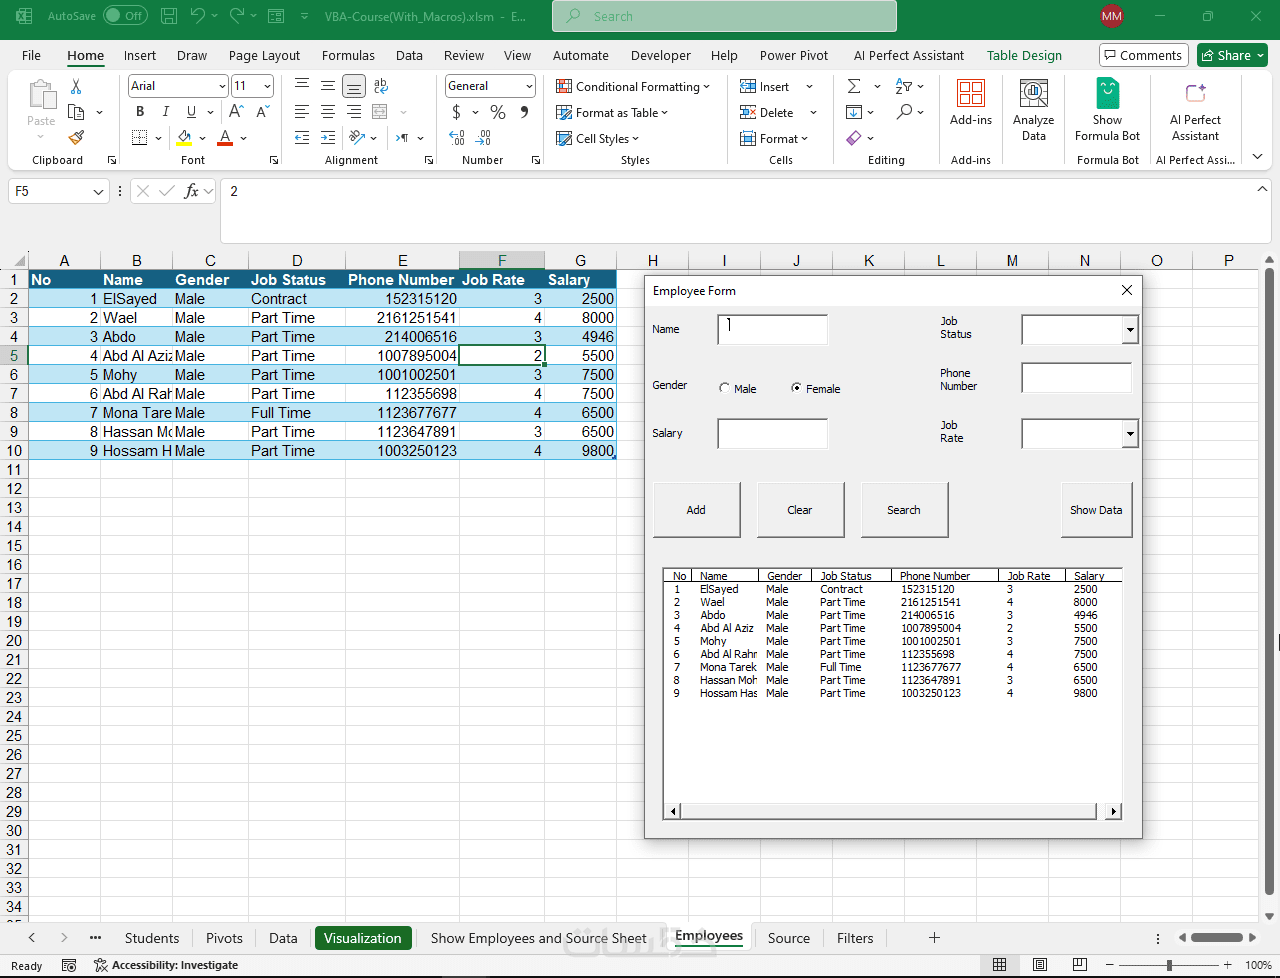Click the Search button in Employee Form
Image resolution: width=1280 pixels, height=978 pixels.
(x=904, y=510)
